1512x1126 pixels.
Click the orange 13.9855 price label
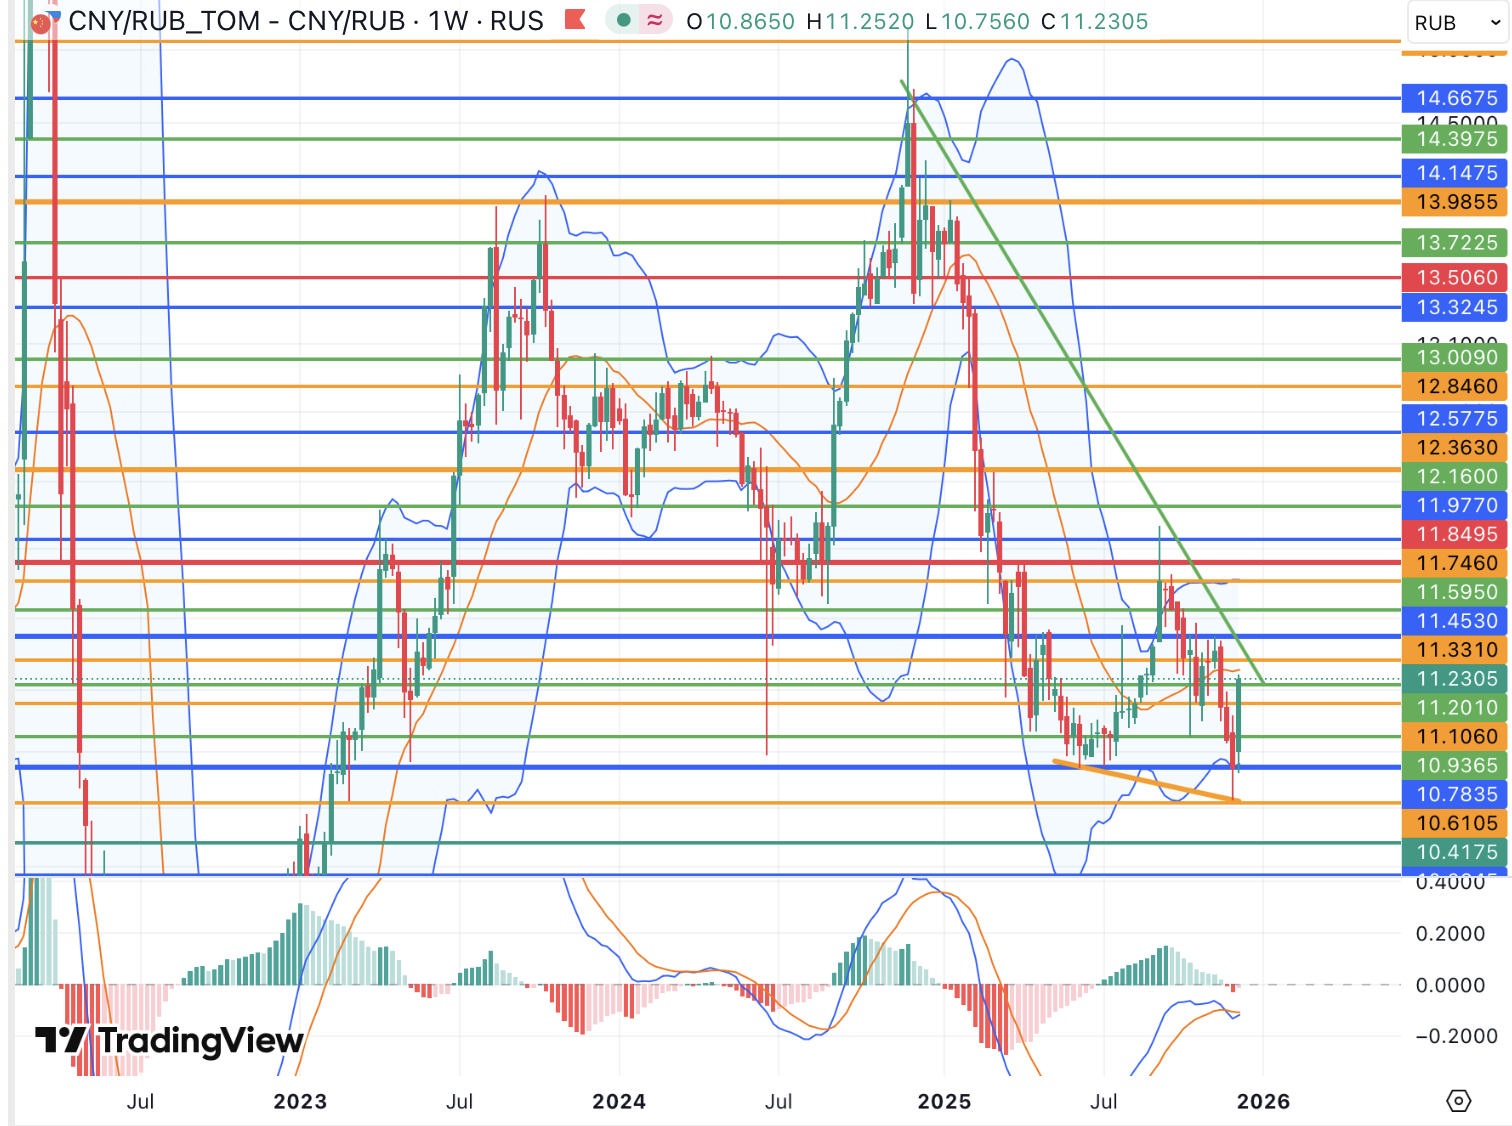(1456, 202)
